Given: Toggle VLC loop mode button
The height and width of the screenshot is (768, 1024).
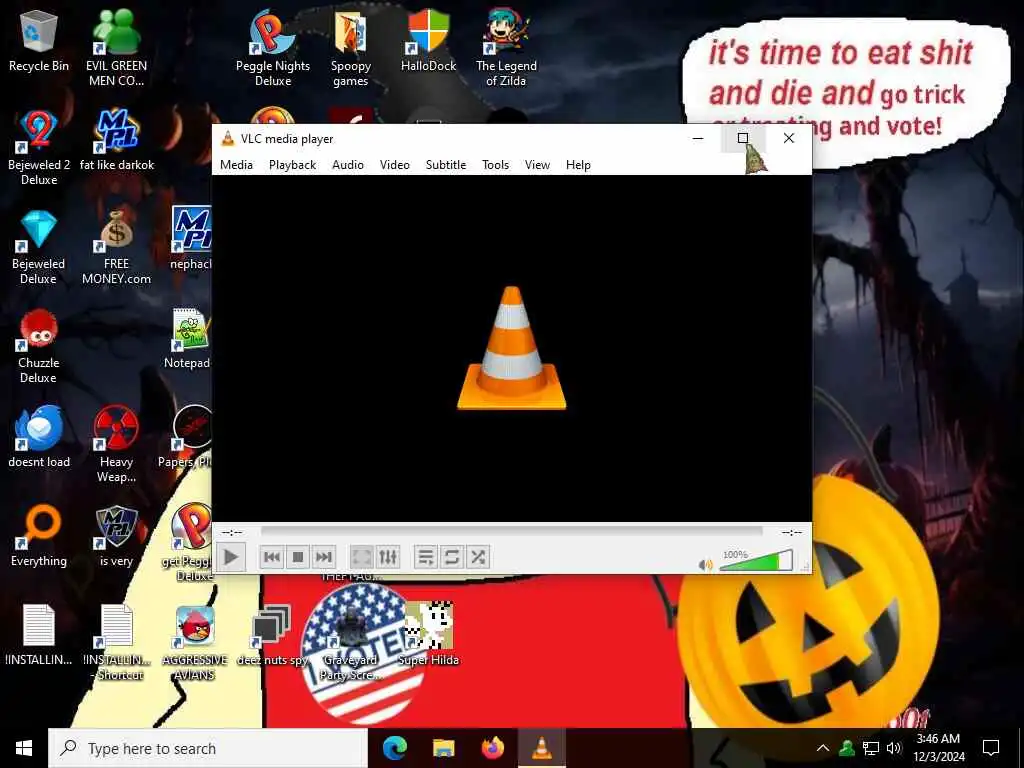Looking at the screenshot, I should click(x=451, y=557).
